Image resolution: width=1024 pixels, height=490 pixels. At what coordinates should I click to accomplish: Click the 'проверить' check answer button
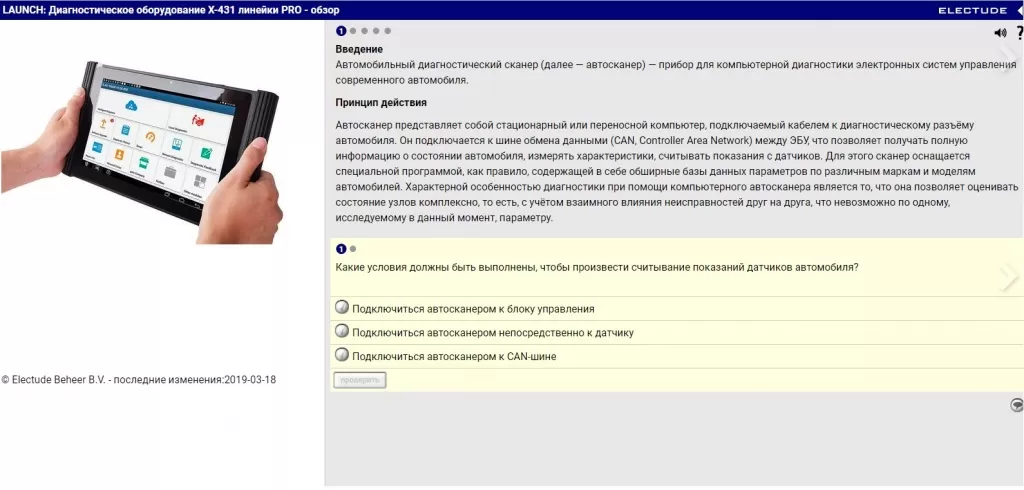360,380
